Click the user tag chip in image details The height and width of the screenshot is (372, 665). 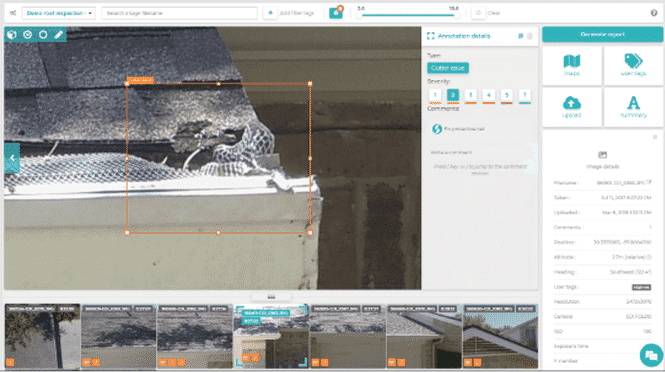[x=641, y=287]
